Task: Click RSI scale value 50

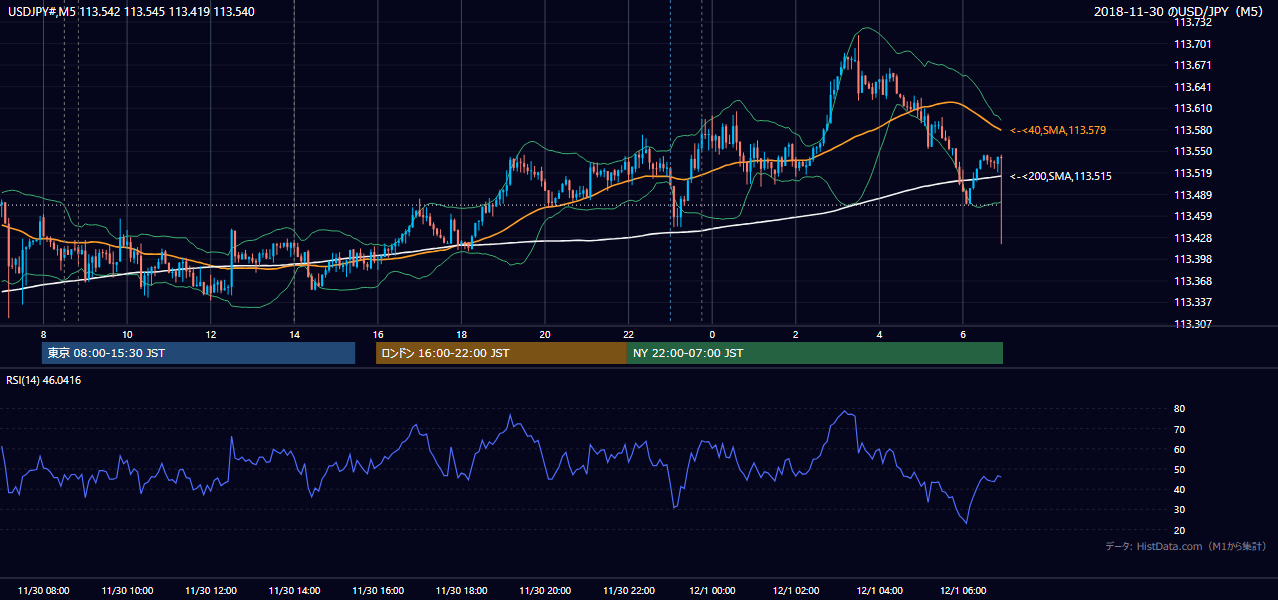Action: click(1180, 469)
